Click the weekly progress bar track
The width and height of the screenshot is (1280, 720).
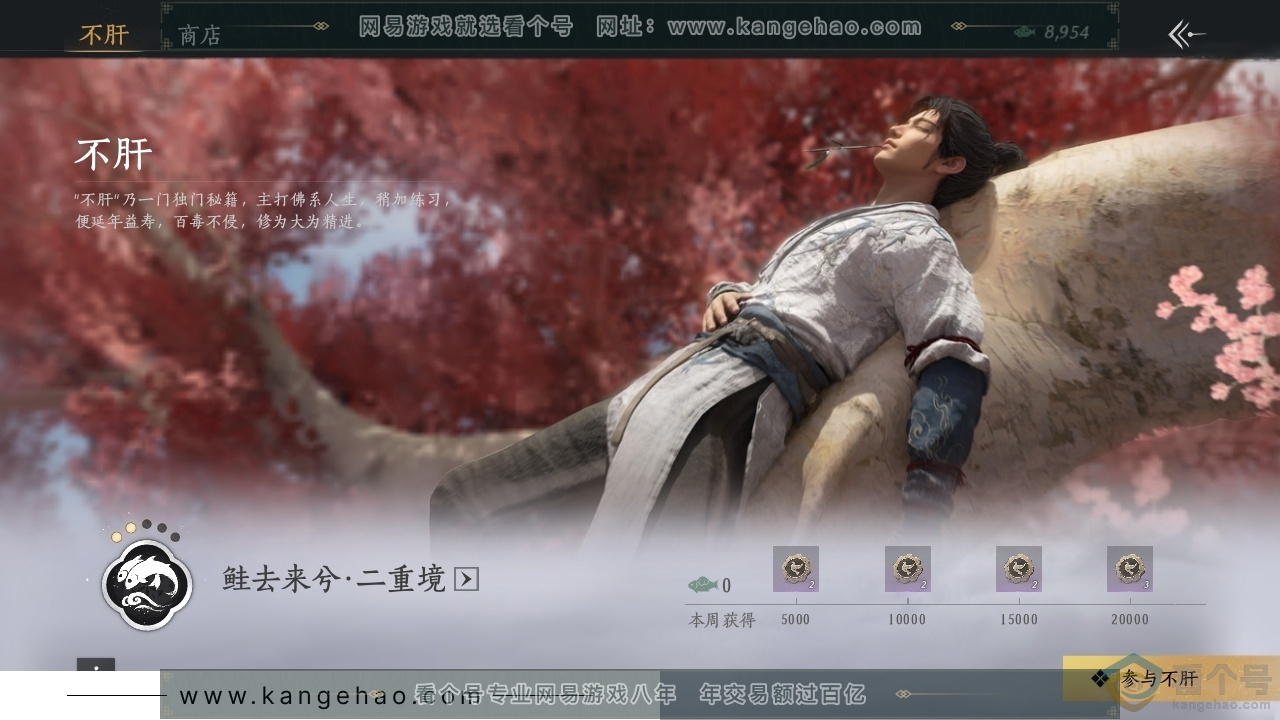pyautogui.click(x=945, y=604)
